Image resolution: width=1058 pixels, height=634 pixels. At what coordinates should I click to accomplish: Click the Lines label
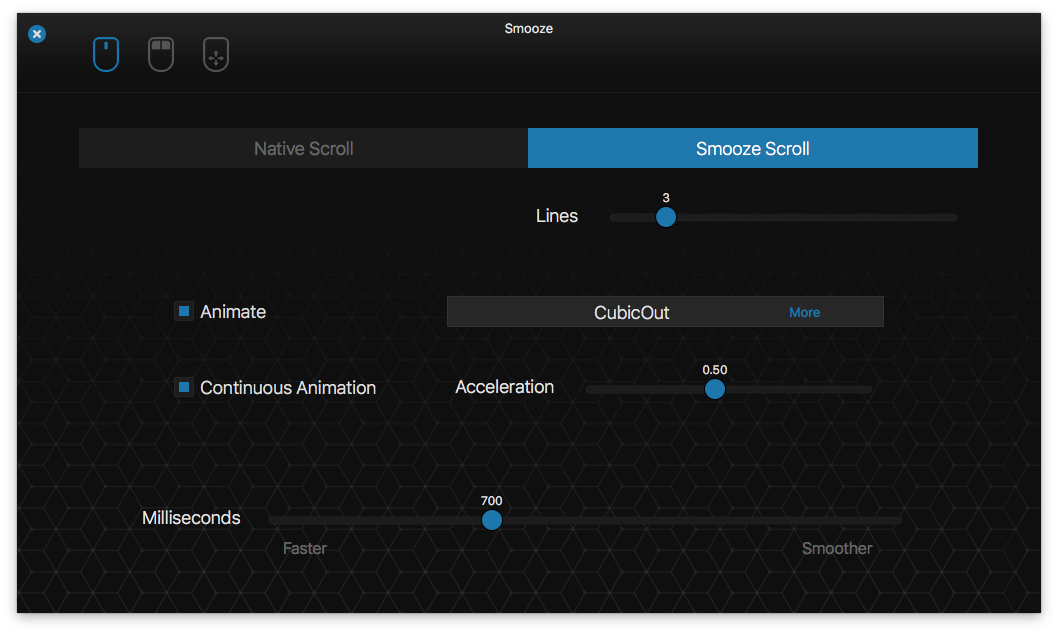557,216
